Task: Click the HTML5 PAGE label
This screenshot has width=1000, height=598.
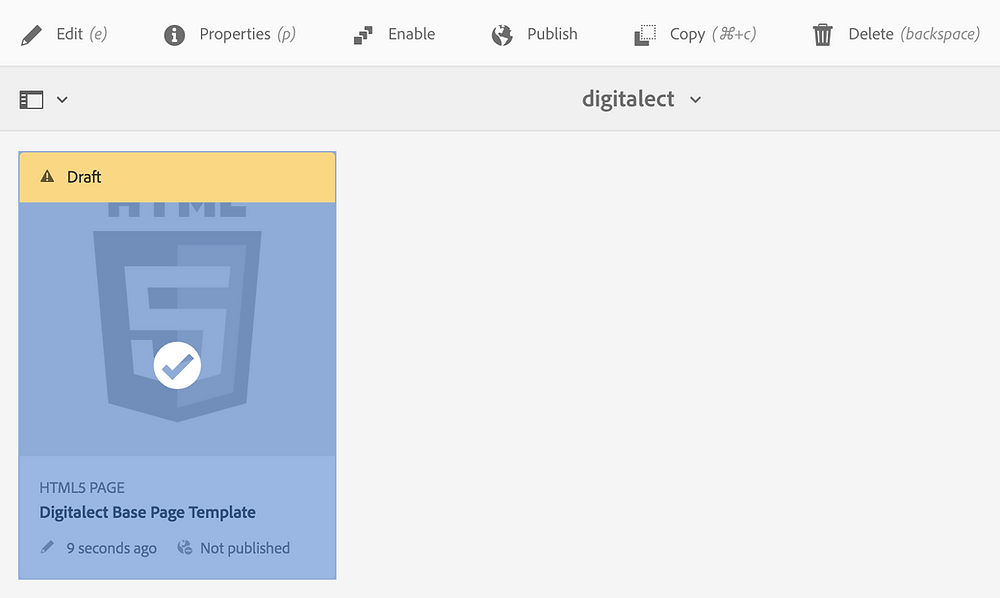Action: [x=82, y=488]
